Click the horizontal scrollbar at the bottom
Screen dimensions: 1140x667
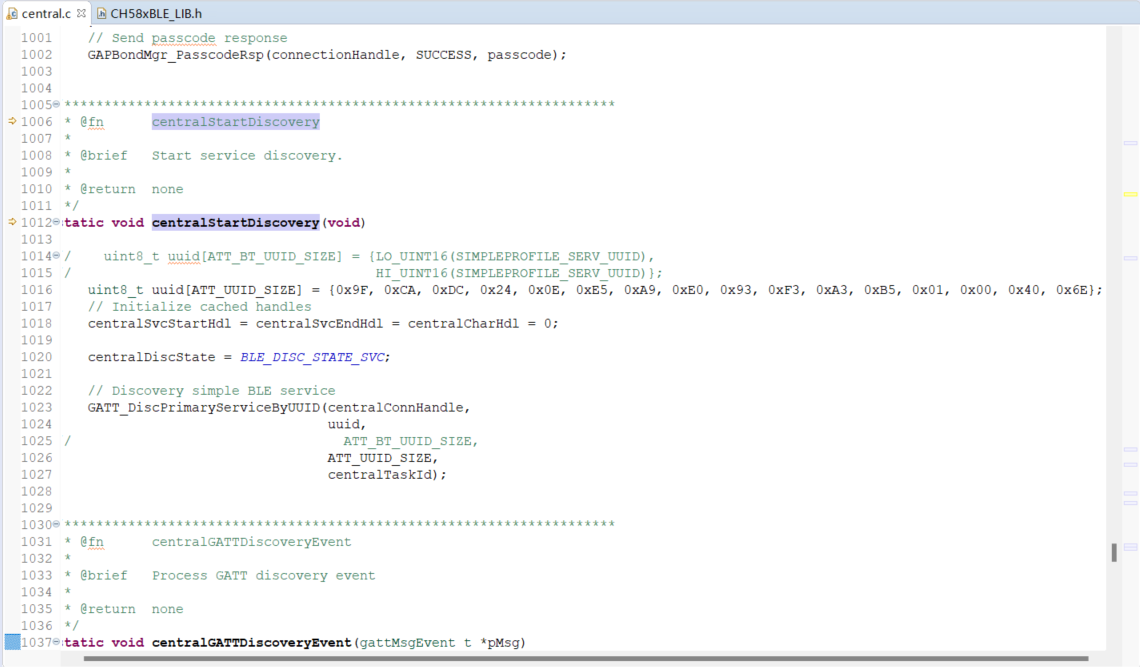pos(585,659)
